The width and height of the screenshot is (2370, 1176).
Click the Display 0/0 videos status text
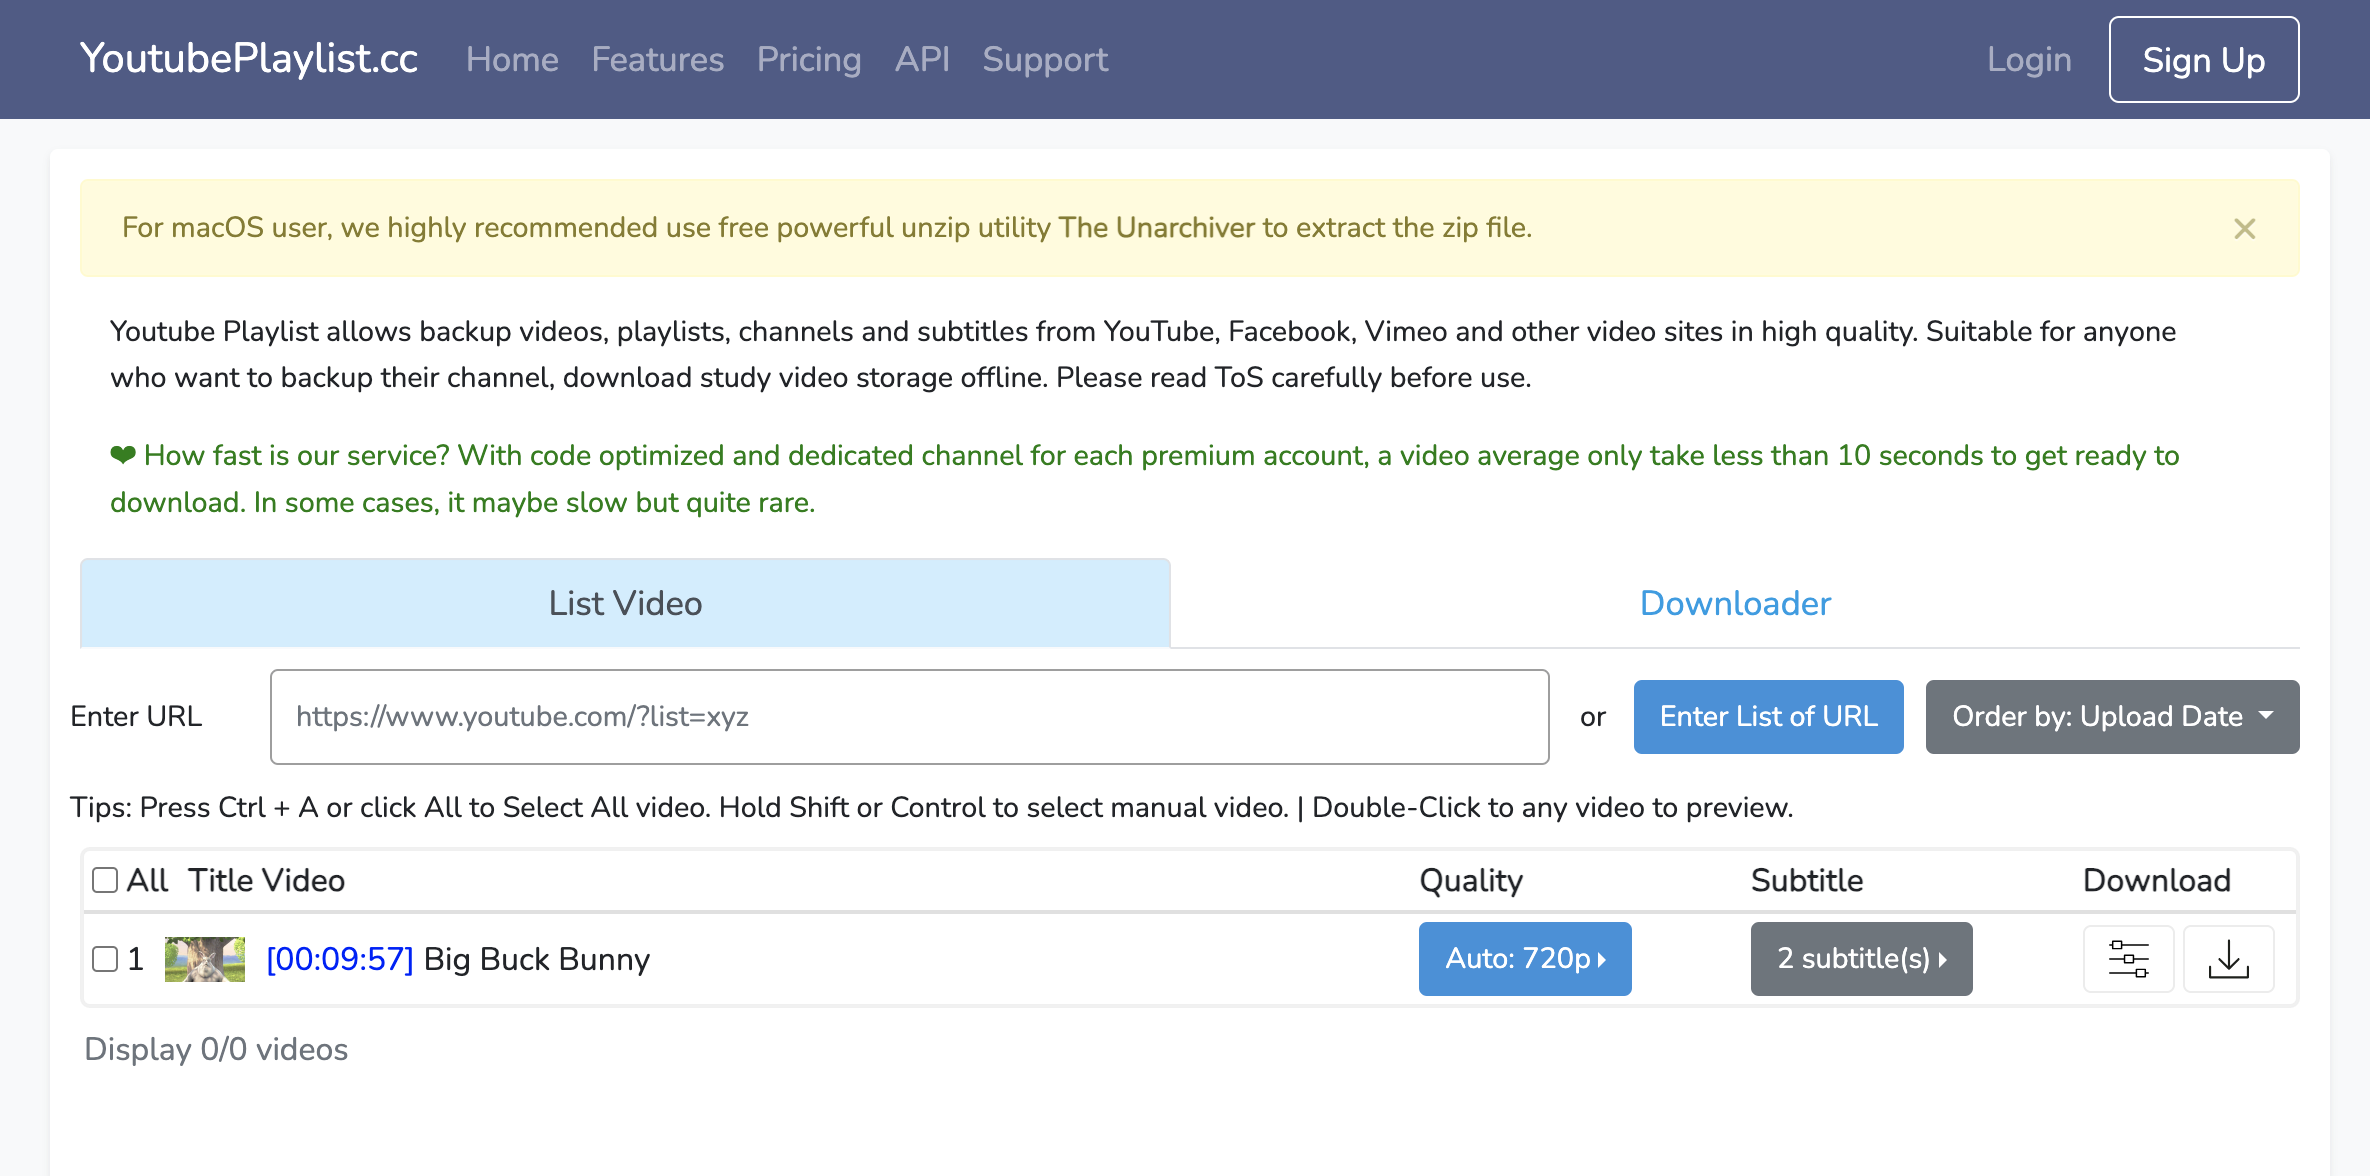point(216,1049)
